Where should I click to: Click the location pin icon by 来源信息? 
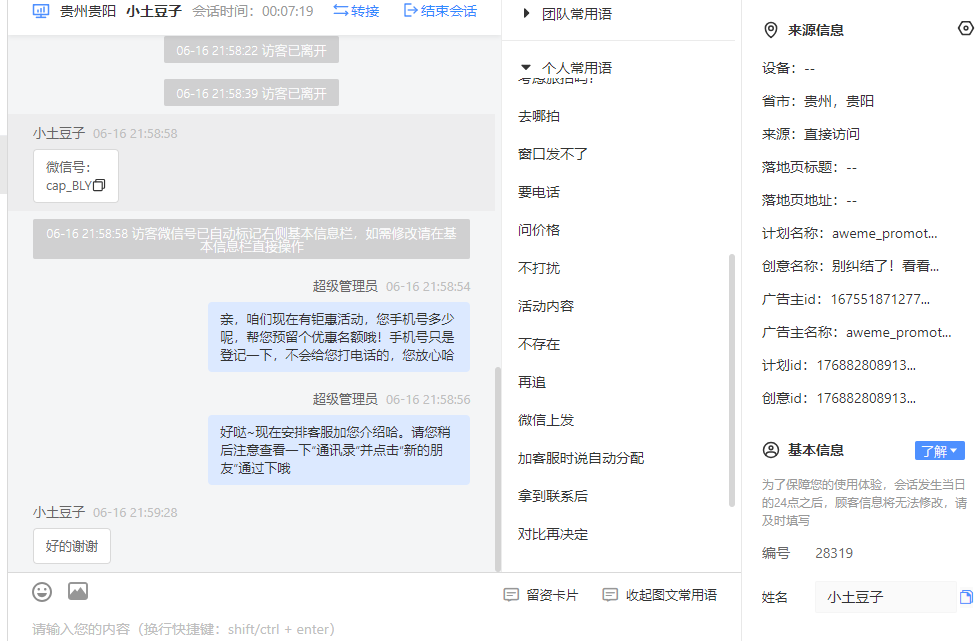coord(771,30)
